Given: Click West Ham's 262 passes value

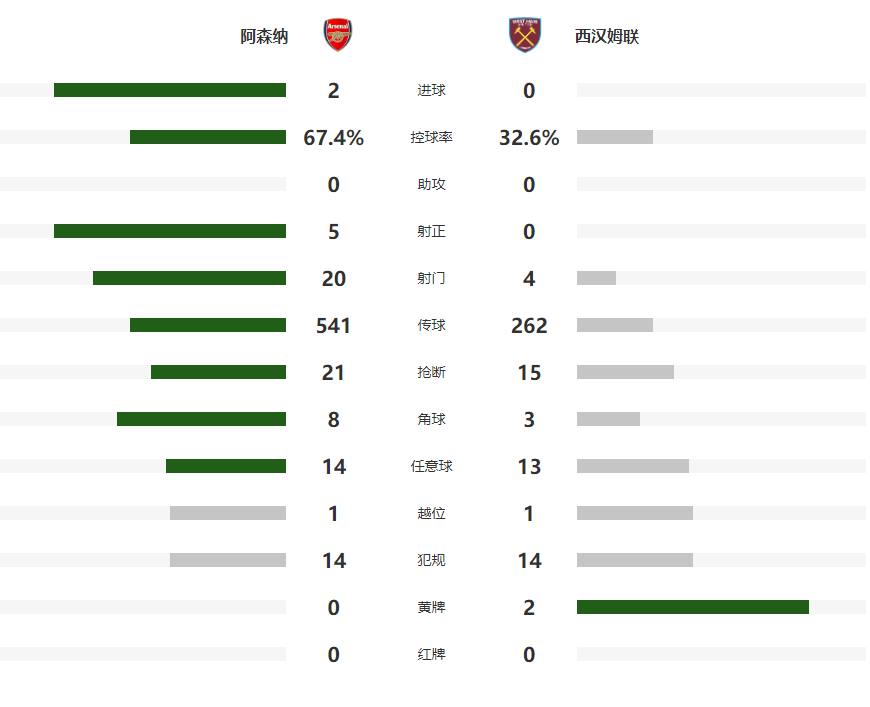Looking at the screenshot, I should (x=529, y=326).
